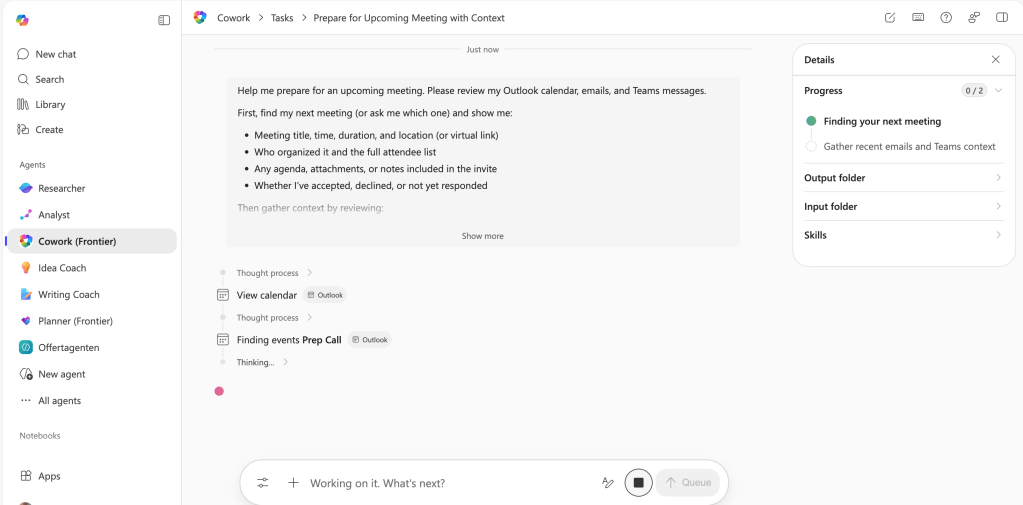1023x505 pixels.
Task: Close the Details panel
Action: click(x=996, y=60)
